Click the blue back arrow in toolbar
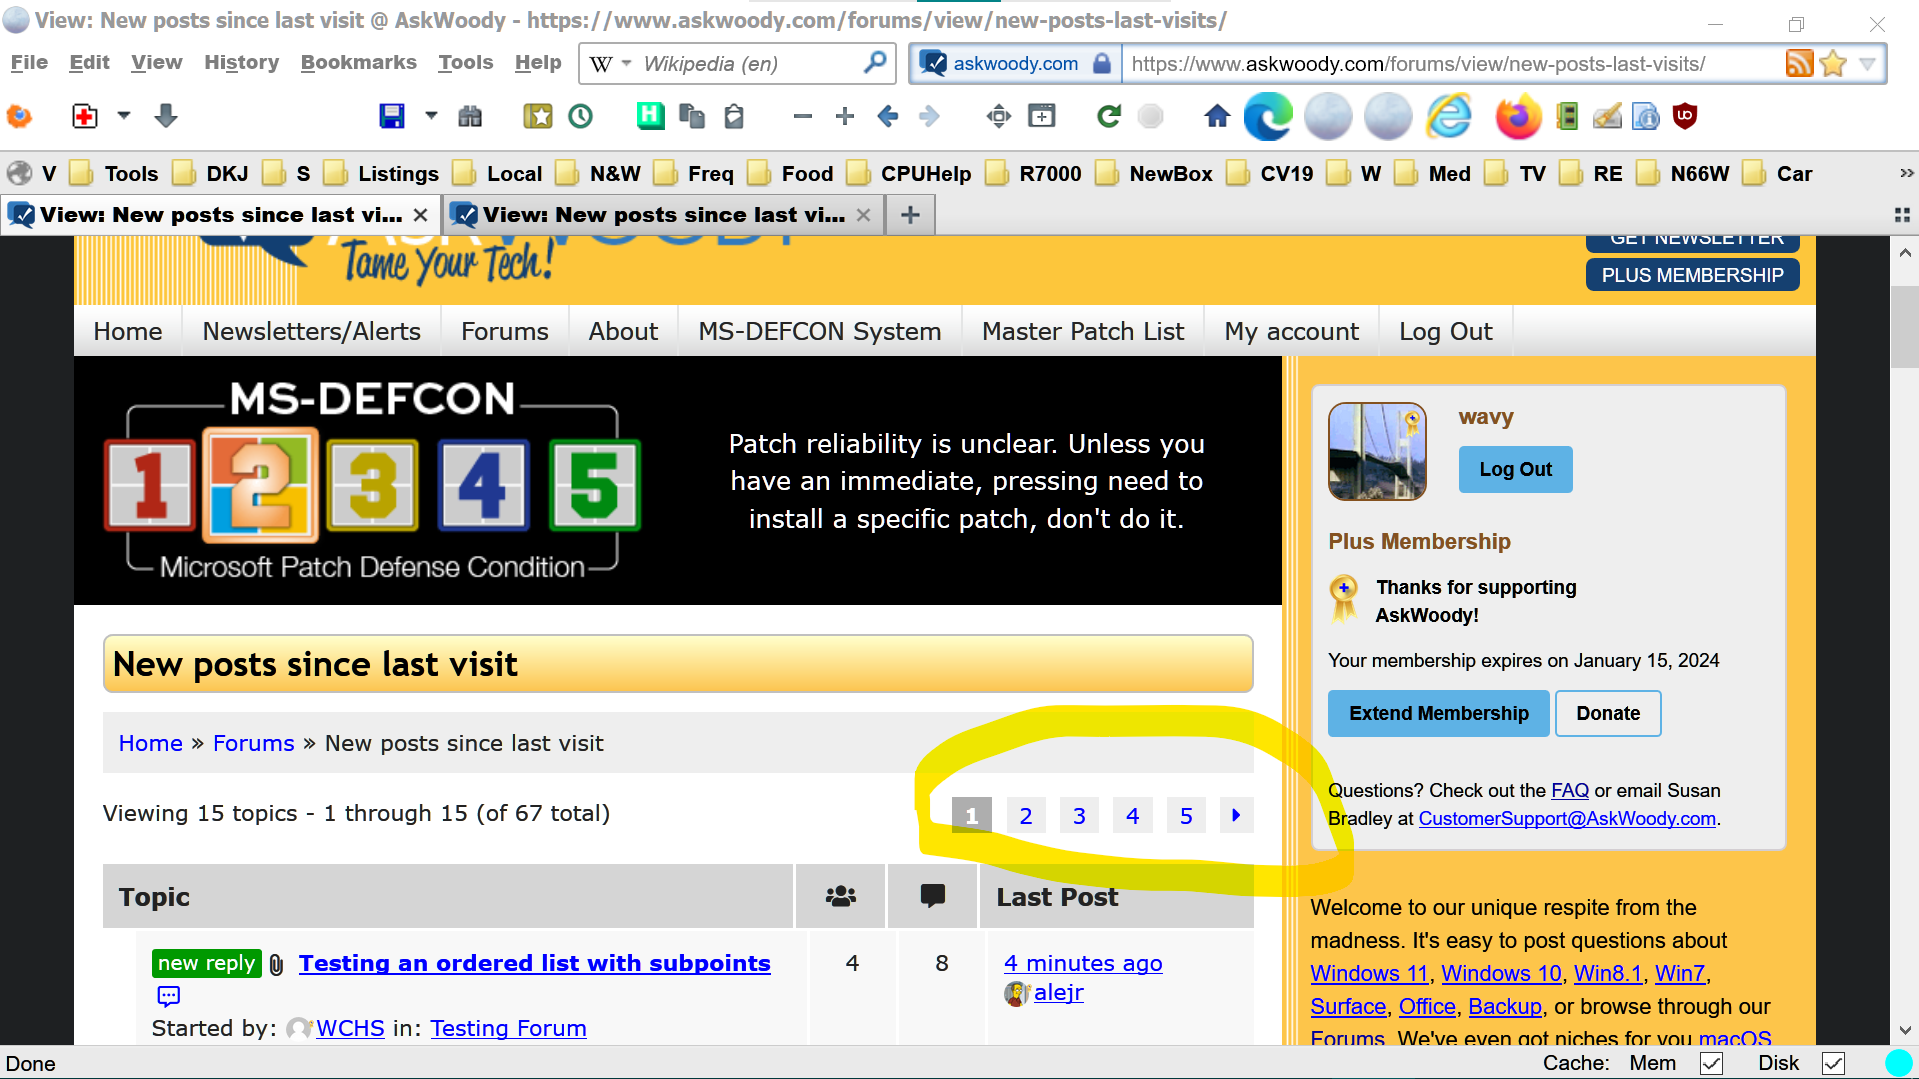 pos(887,116)
